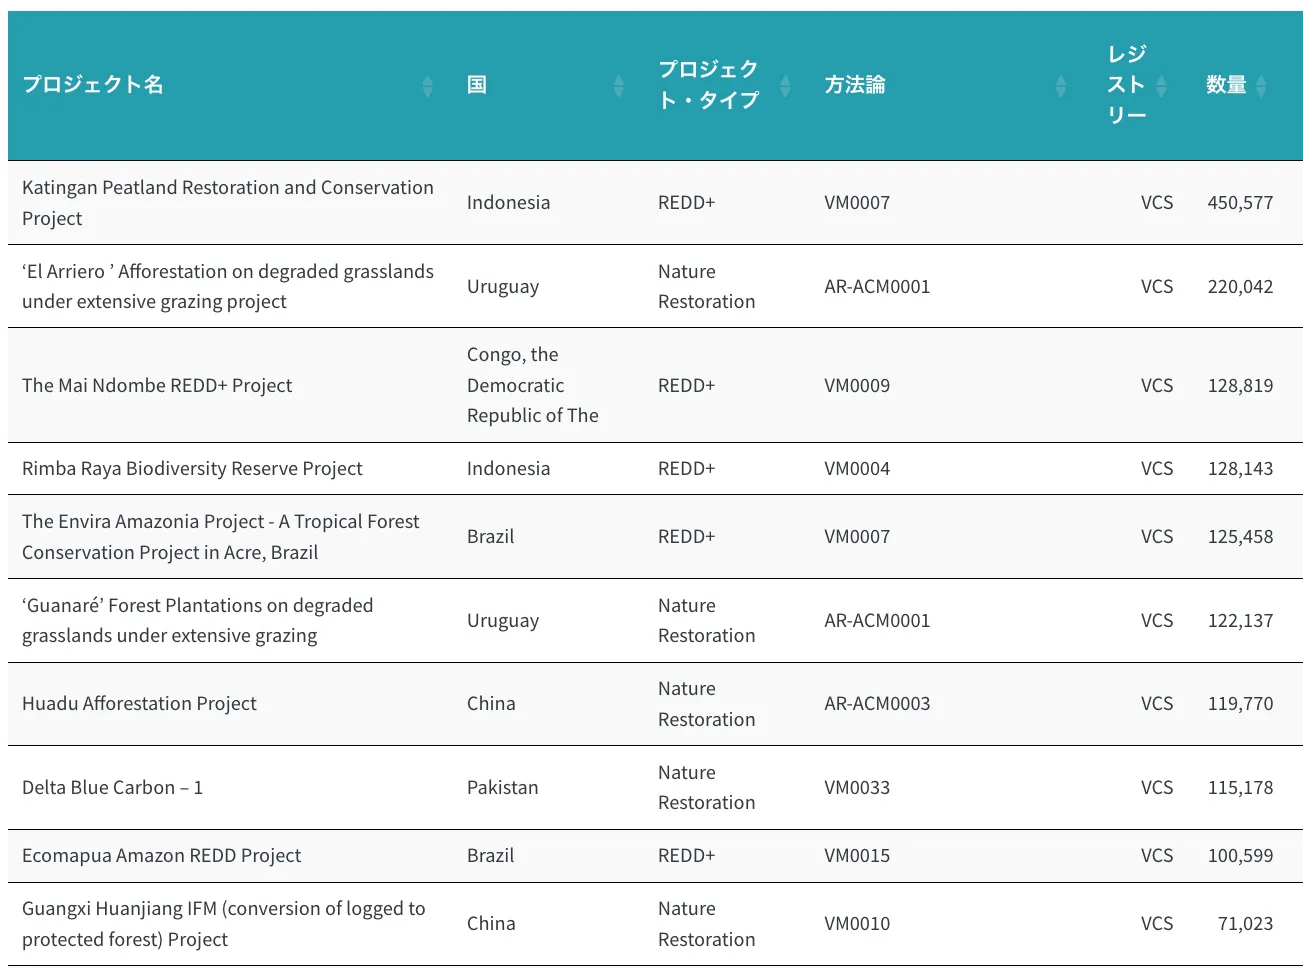Click sort arrows in 国 column header

(x=618, y=86)
